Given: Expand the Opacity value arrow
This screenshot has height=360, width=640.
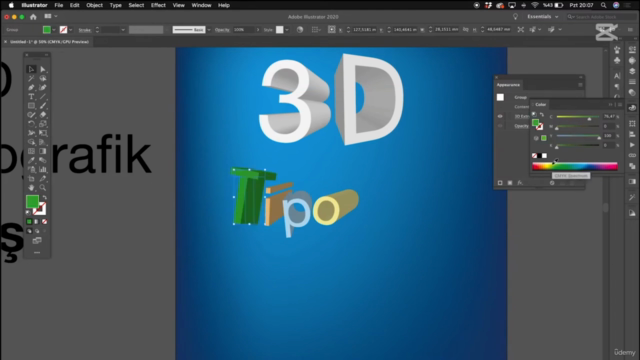Looking at the screenshot, I should click(x=258, y=30).
